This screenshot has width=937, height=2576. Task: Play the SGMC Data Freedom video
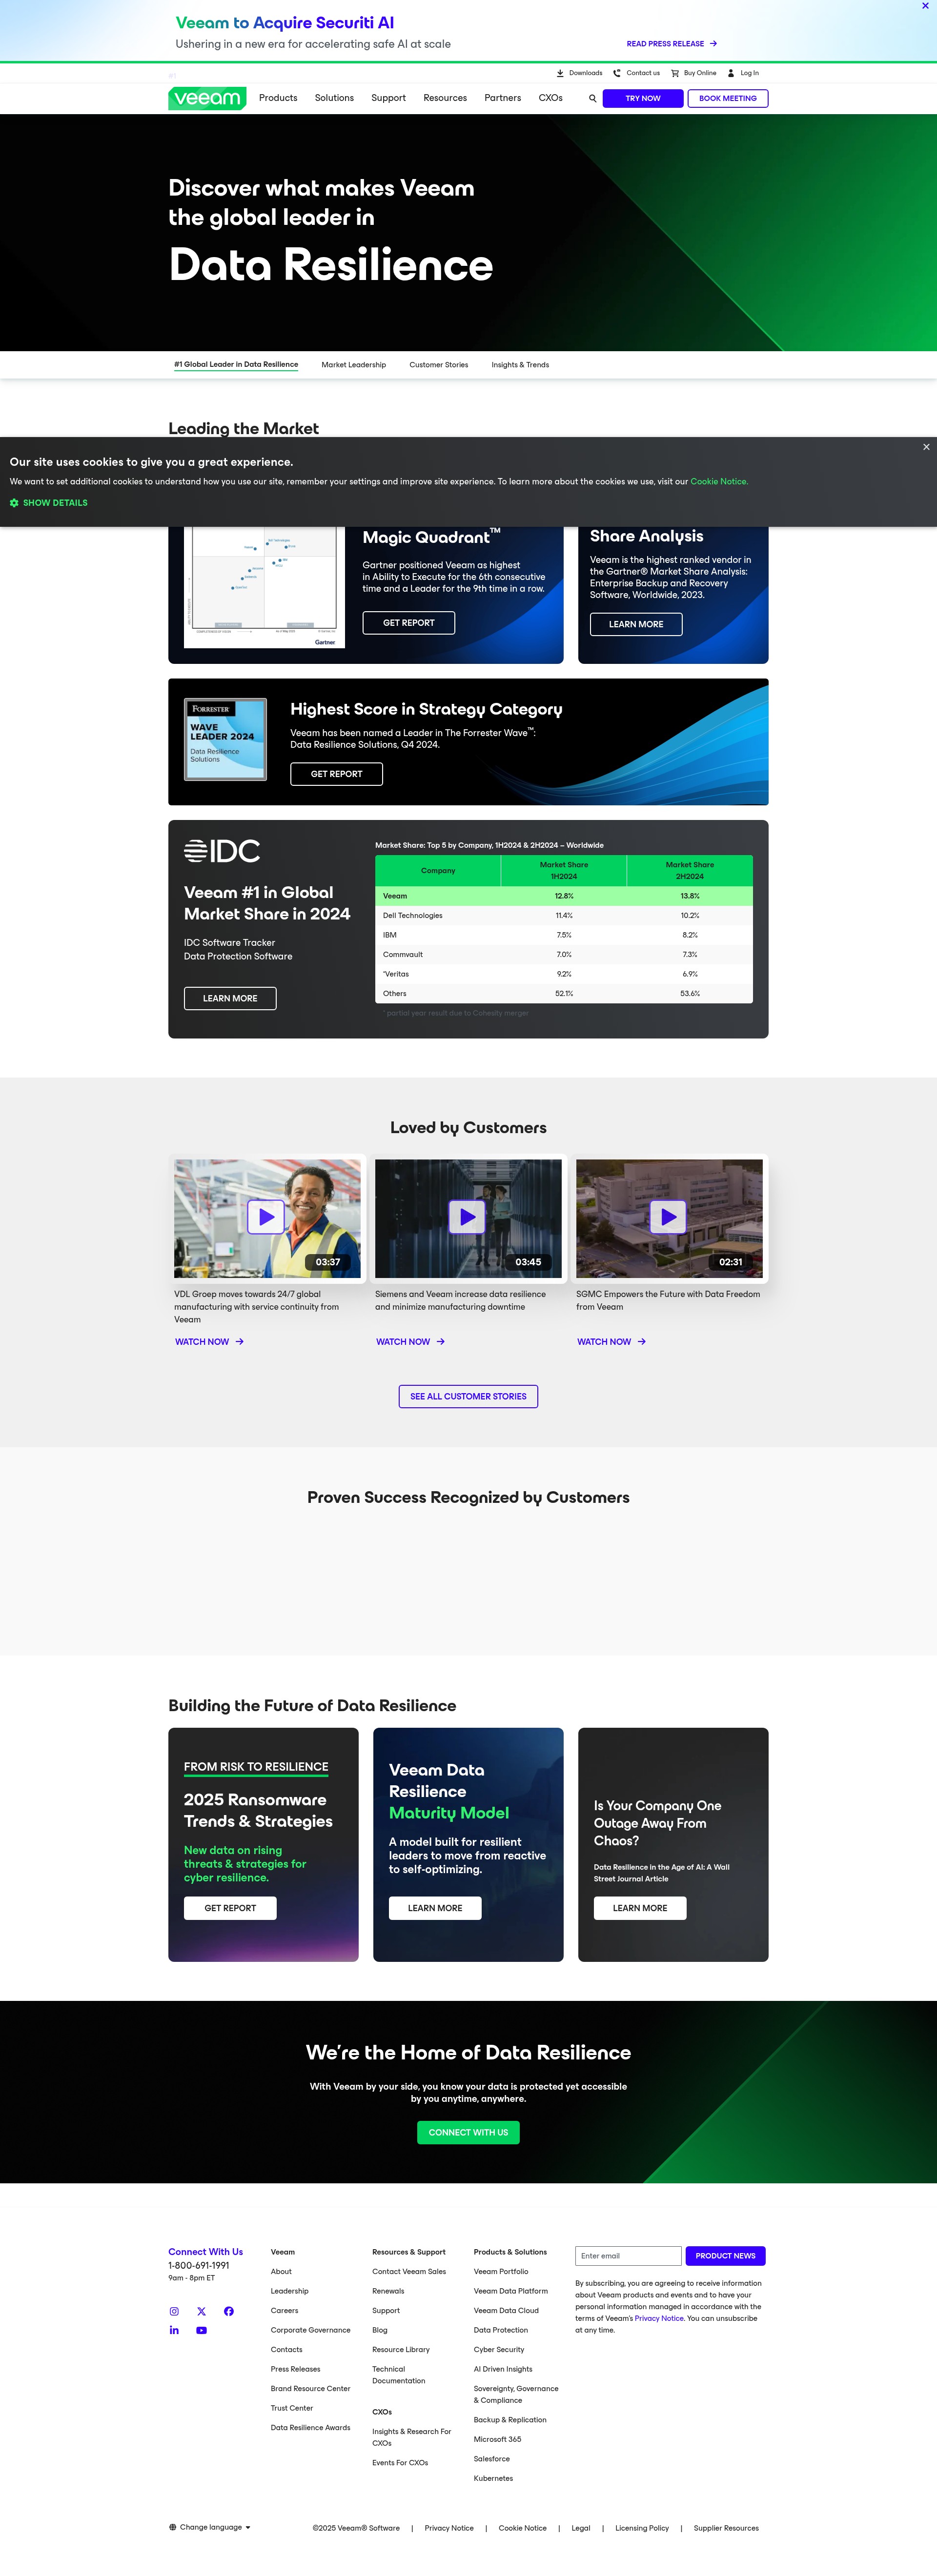coord(668,1217)
